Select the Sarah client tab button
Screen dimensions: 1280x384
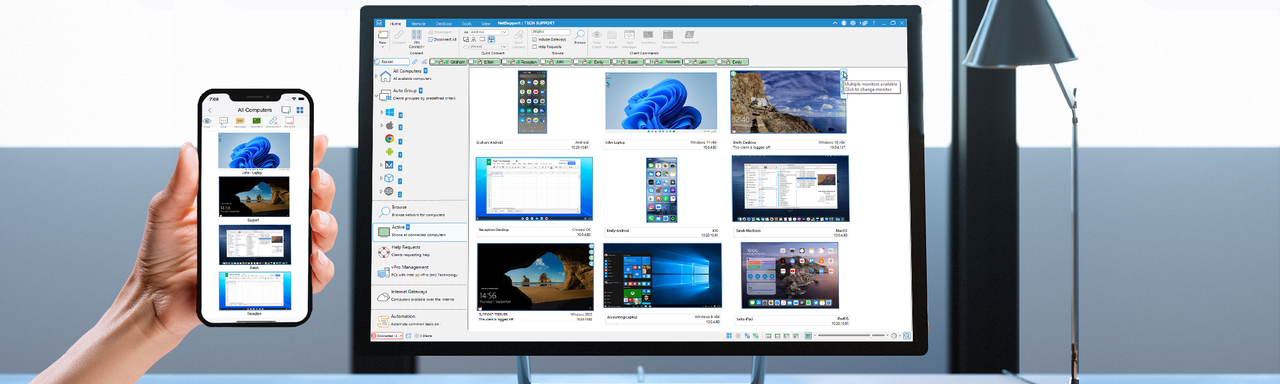627,62
